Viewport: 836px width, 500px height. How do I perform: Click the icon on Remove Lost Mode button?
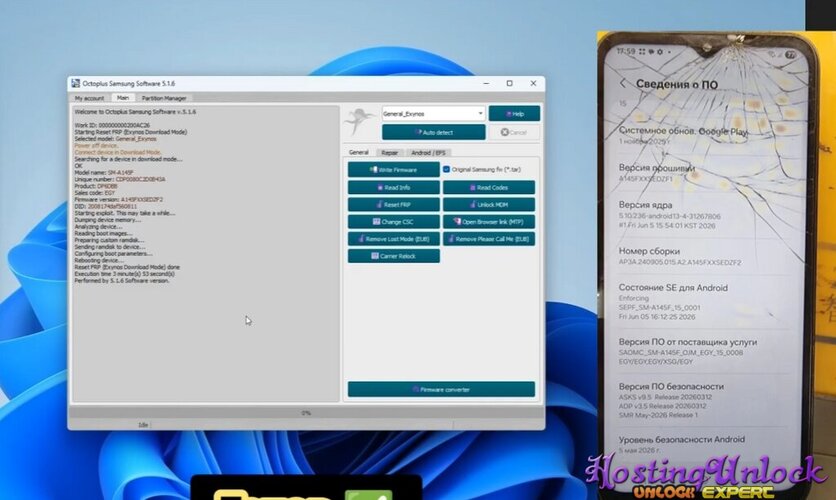pos(361,239)
